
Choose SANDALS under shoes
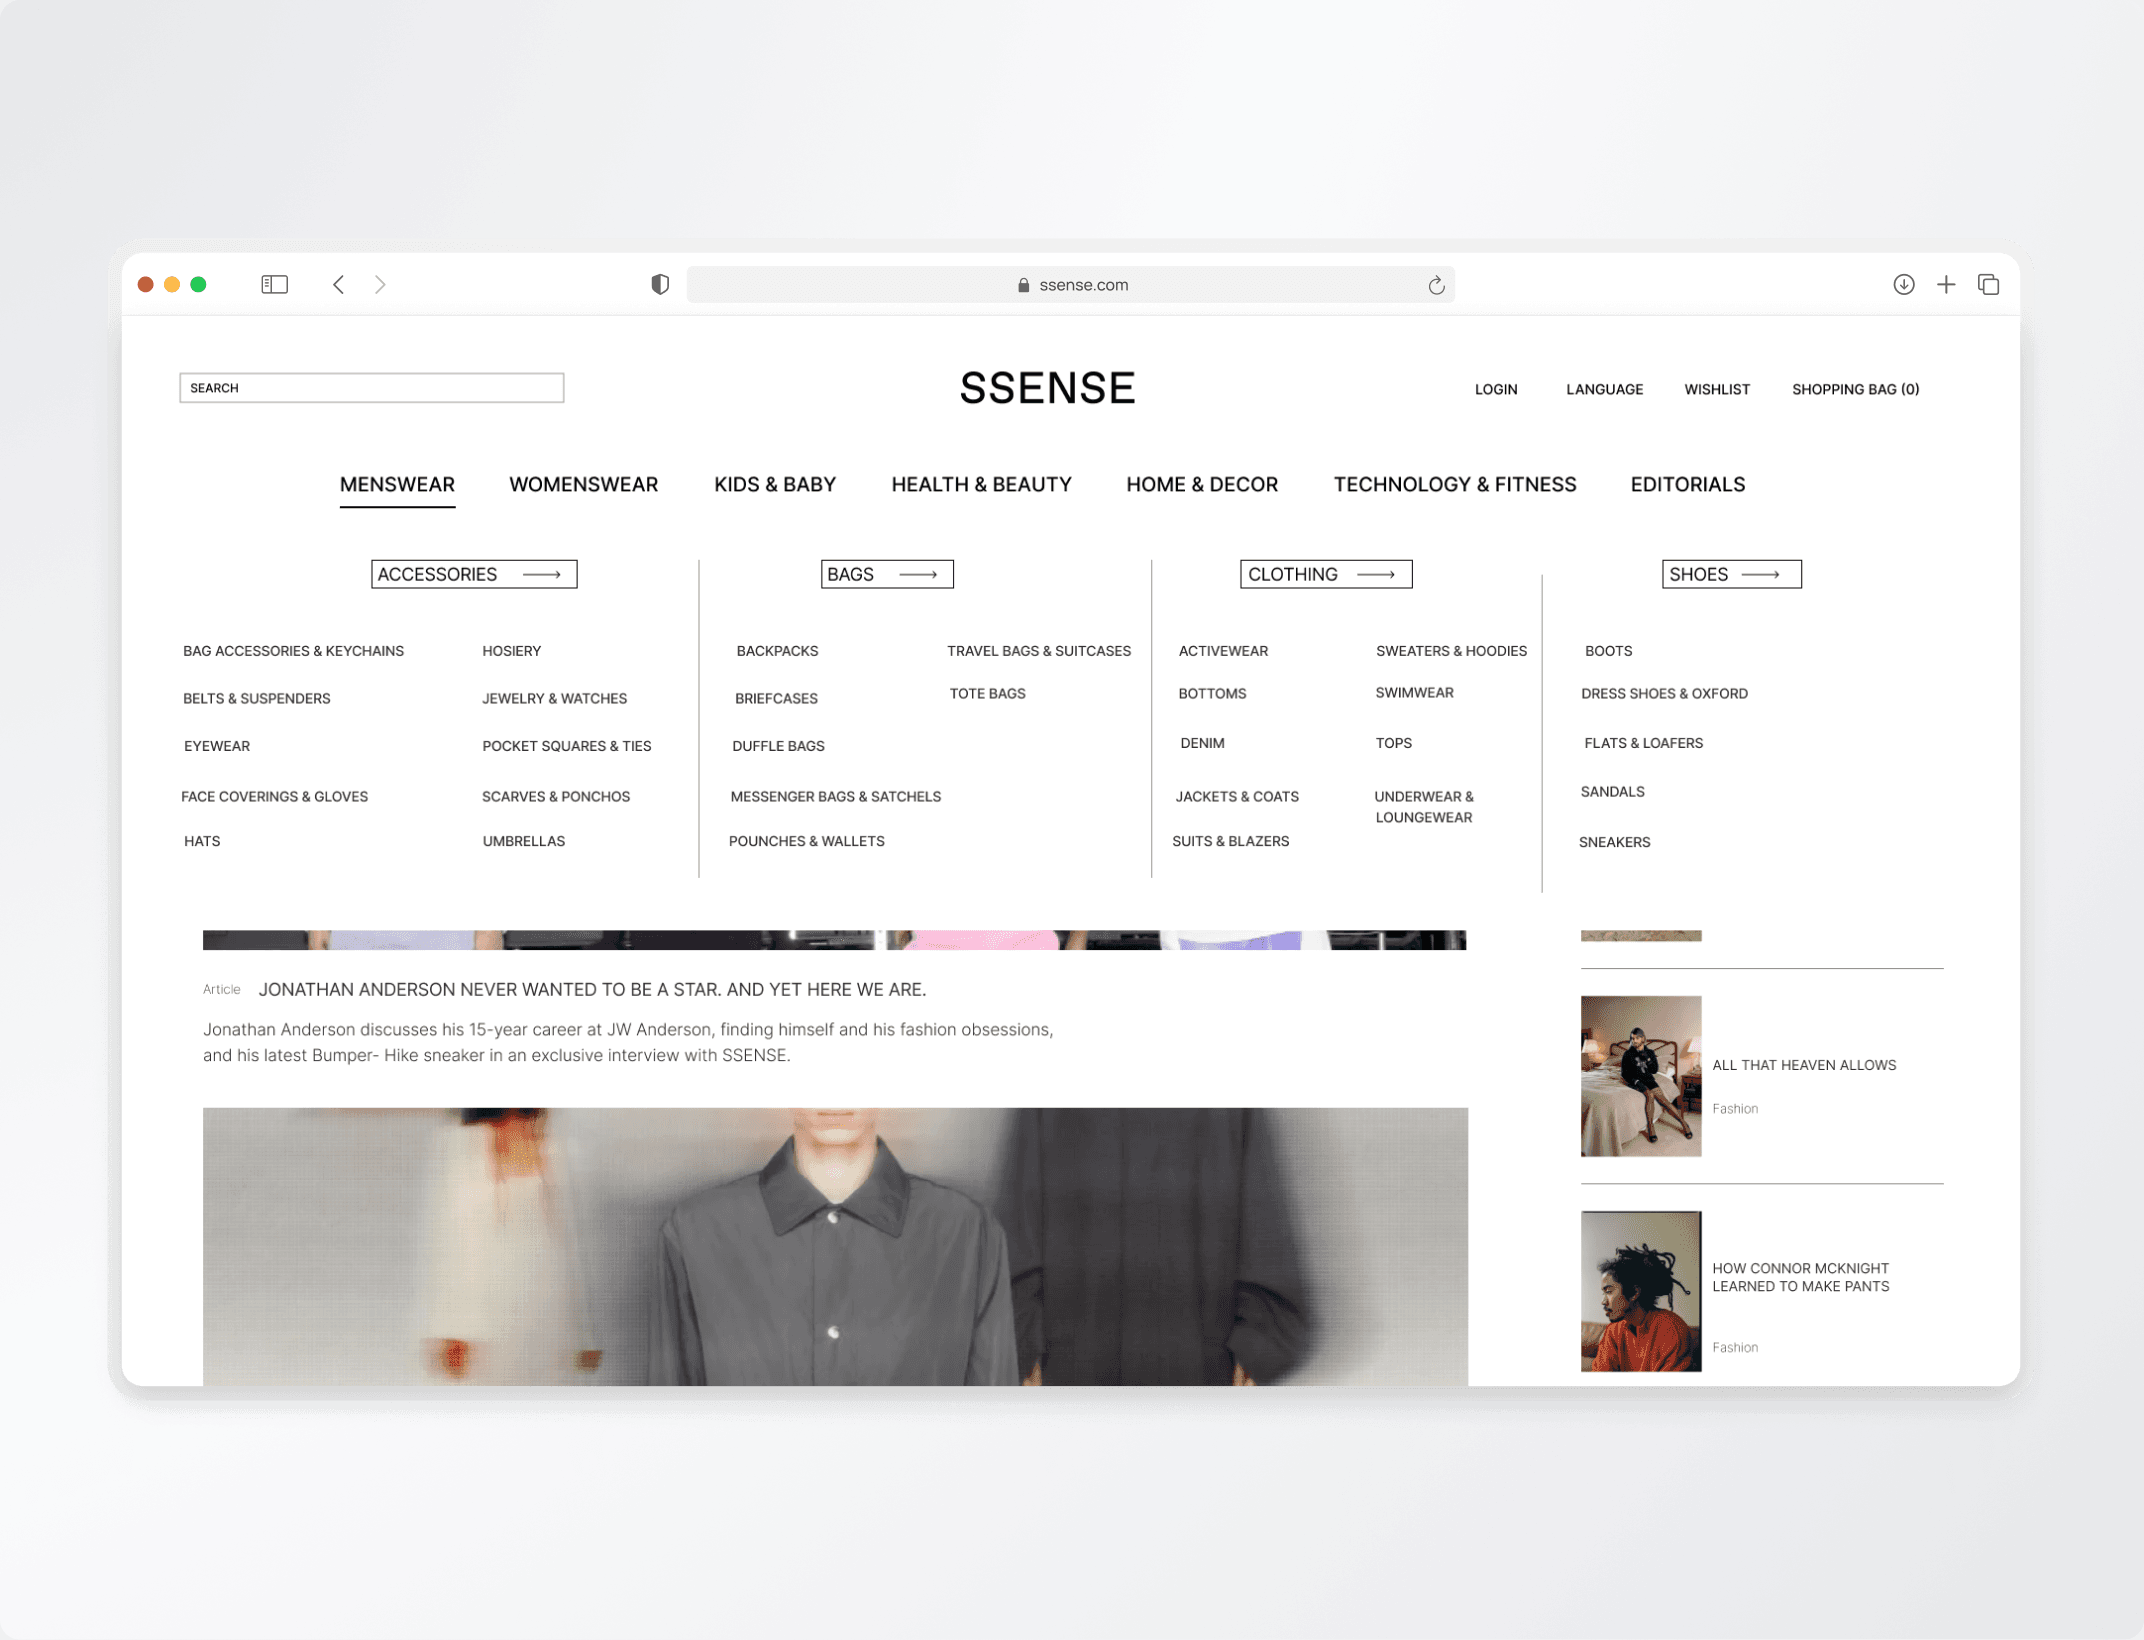[1613, 792]
